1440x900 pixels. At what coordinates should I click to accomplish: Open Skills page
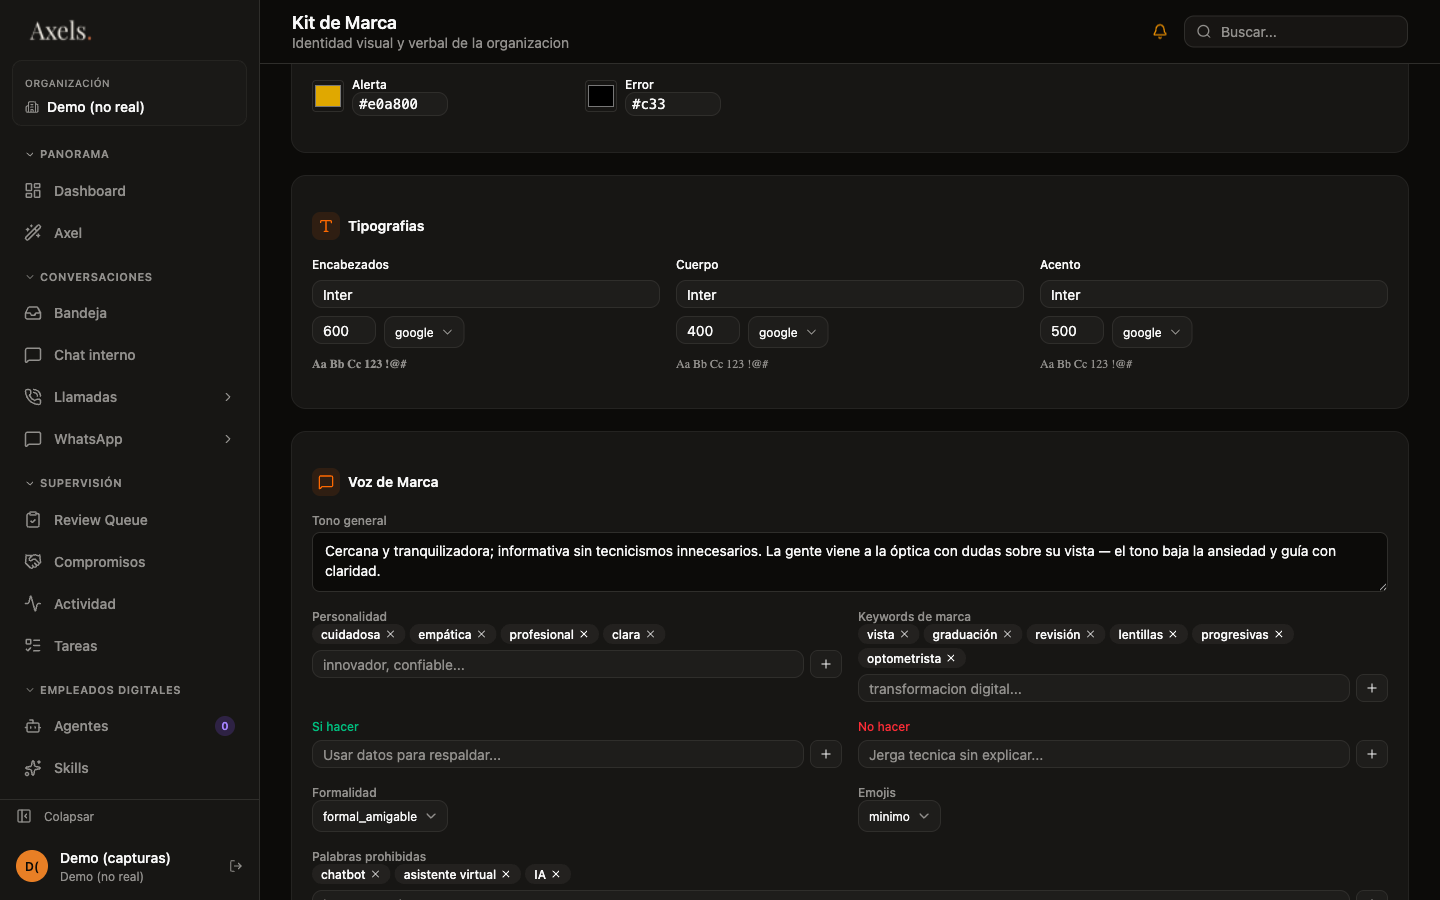(x=129, y=768)
